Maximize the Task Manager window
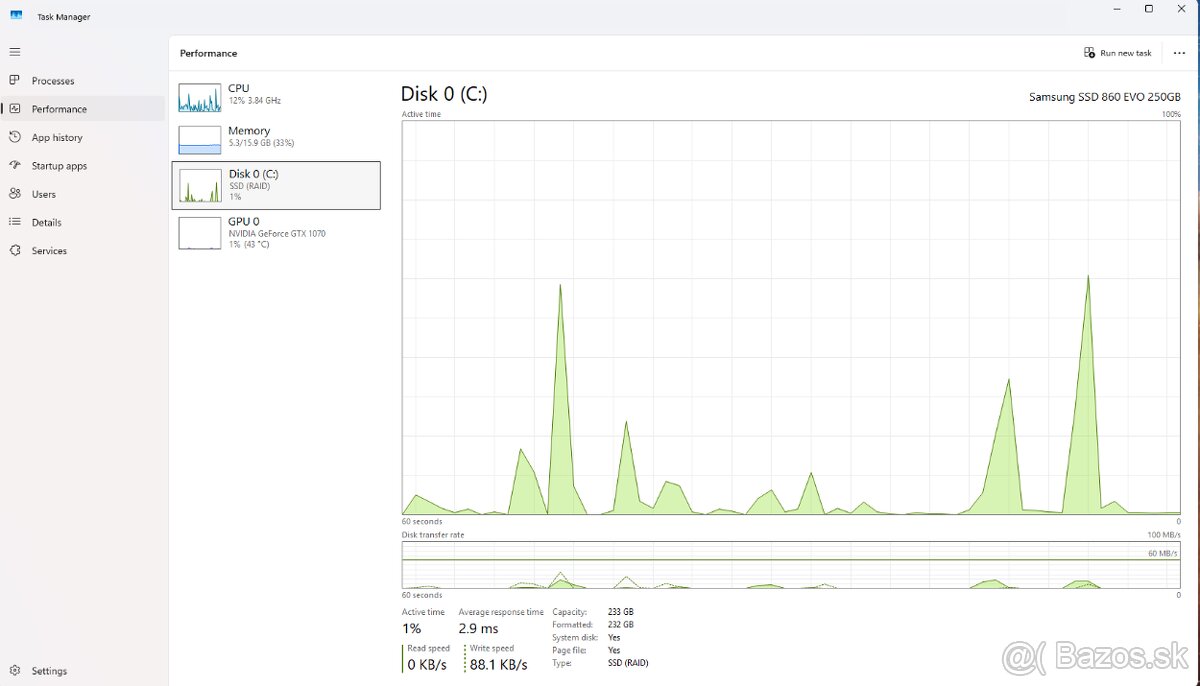This screenshot has height=686, width=1200. [1149, 9]
